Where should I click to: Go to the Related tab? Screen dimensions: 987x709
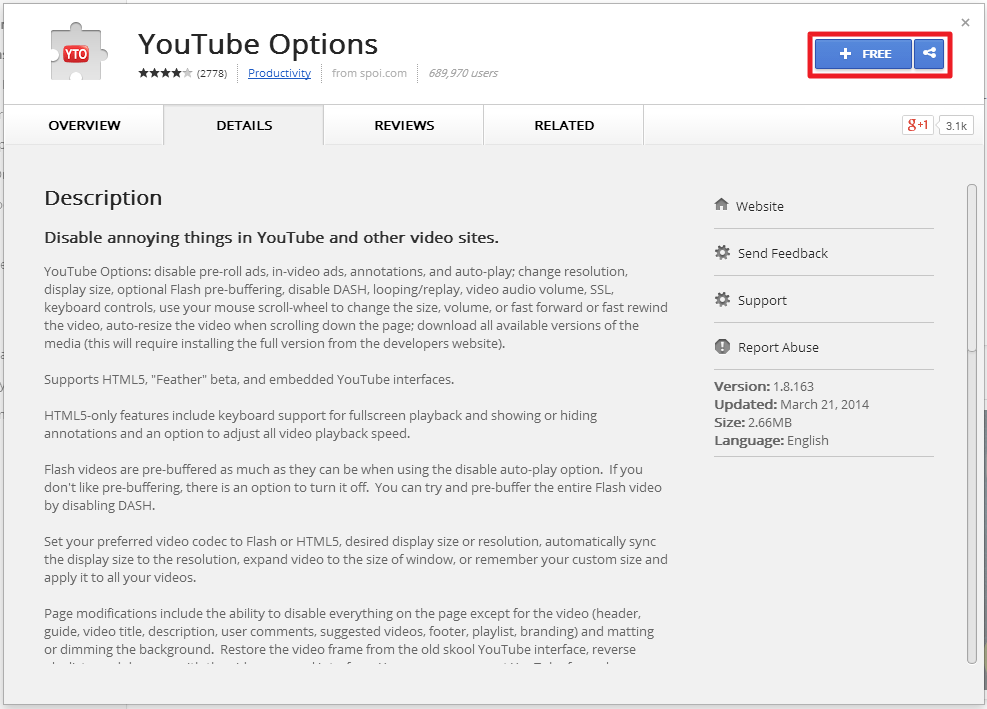564,125
